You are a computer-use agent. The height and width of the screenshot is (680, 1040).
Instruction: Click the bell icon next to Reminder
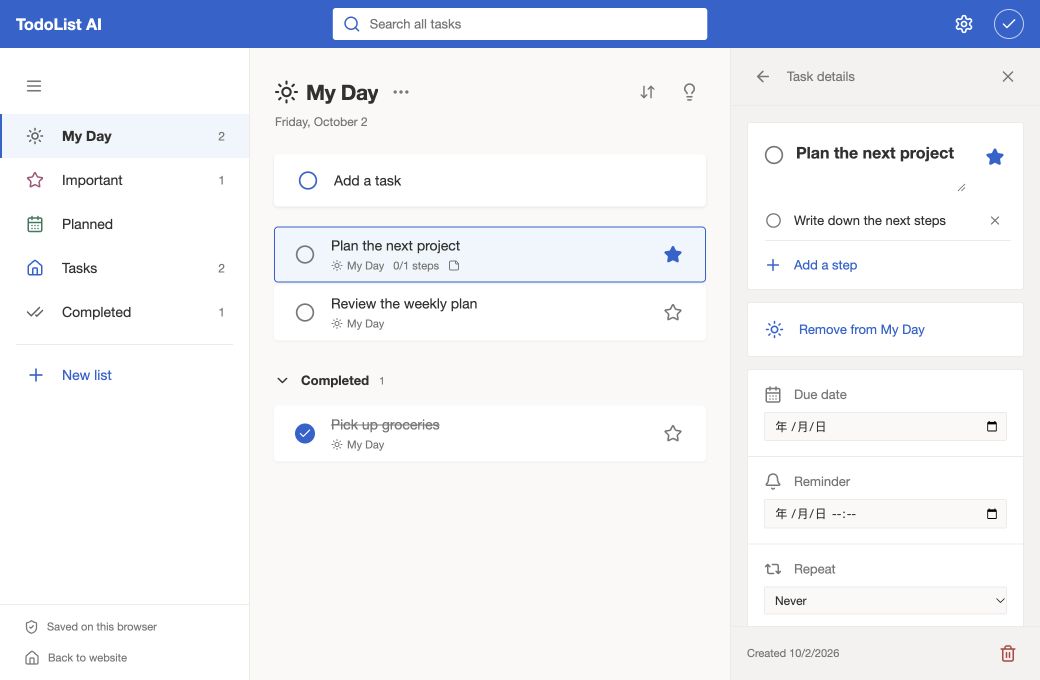coord(773,482)
